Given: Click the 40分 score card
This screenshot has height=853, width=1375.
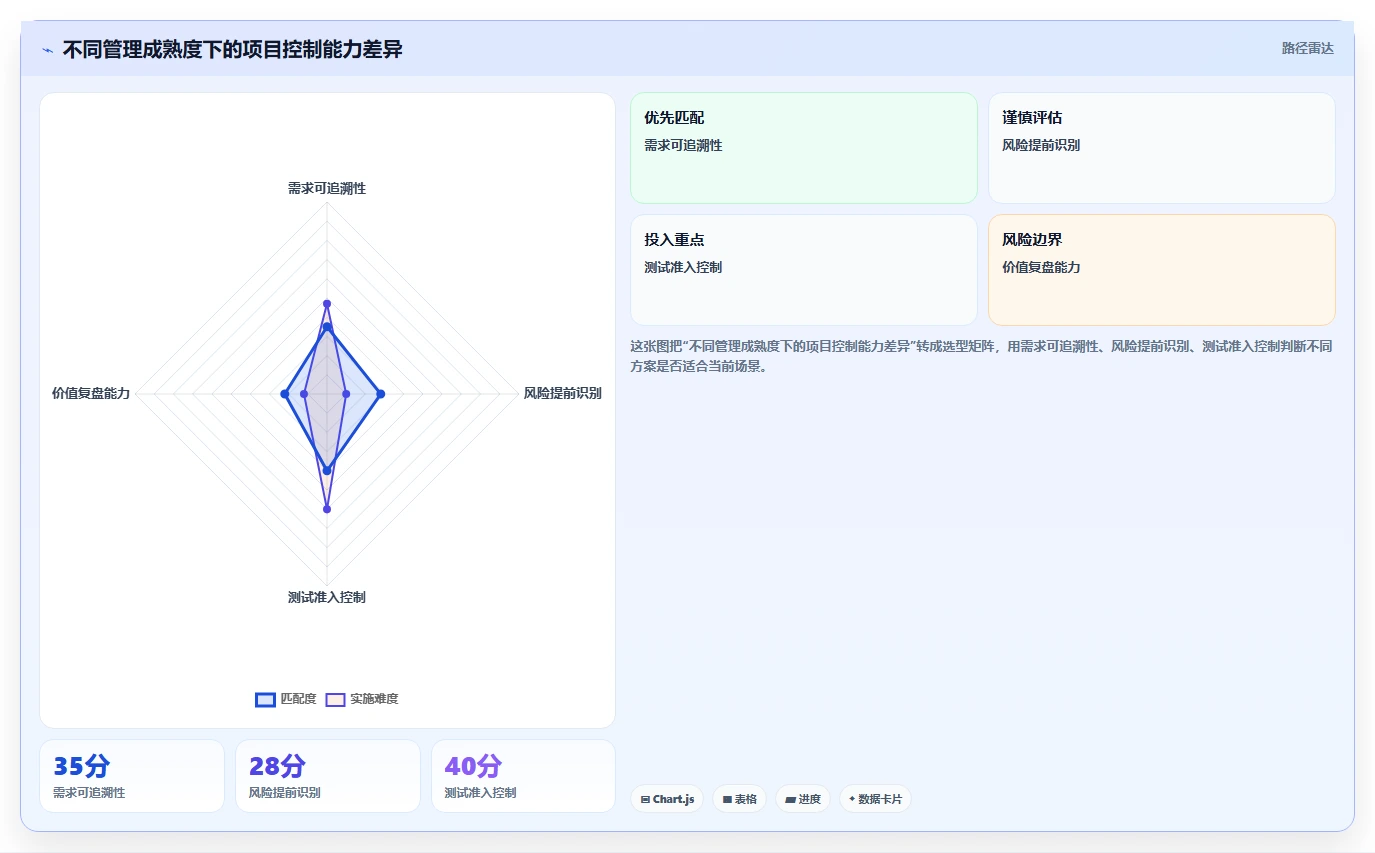Looking at the screenshot, I should coord(523,776).
